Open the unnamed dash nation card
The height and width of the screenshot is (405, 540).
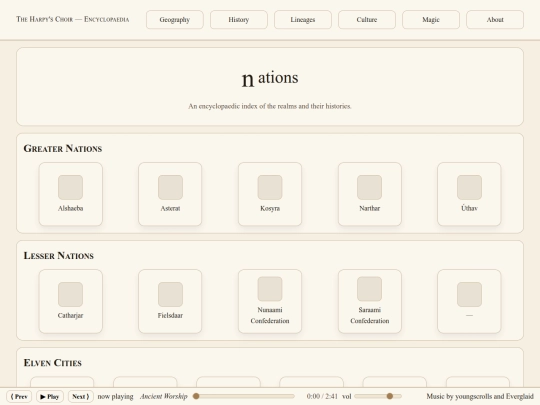pyautogui.click(x=469, y=301)
